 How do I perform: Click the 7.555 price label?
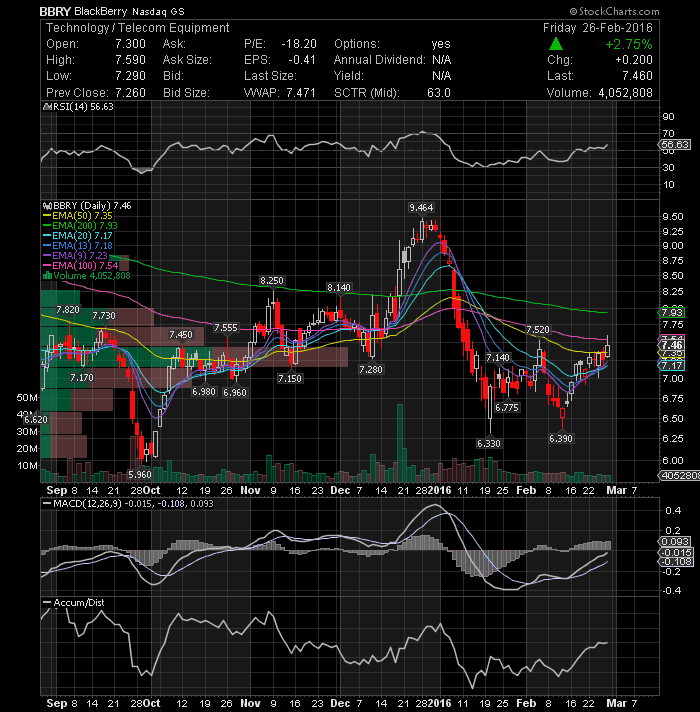226,328
